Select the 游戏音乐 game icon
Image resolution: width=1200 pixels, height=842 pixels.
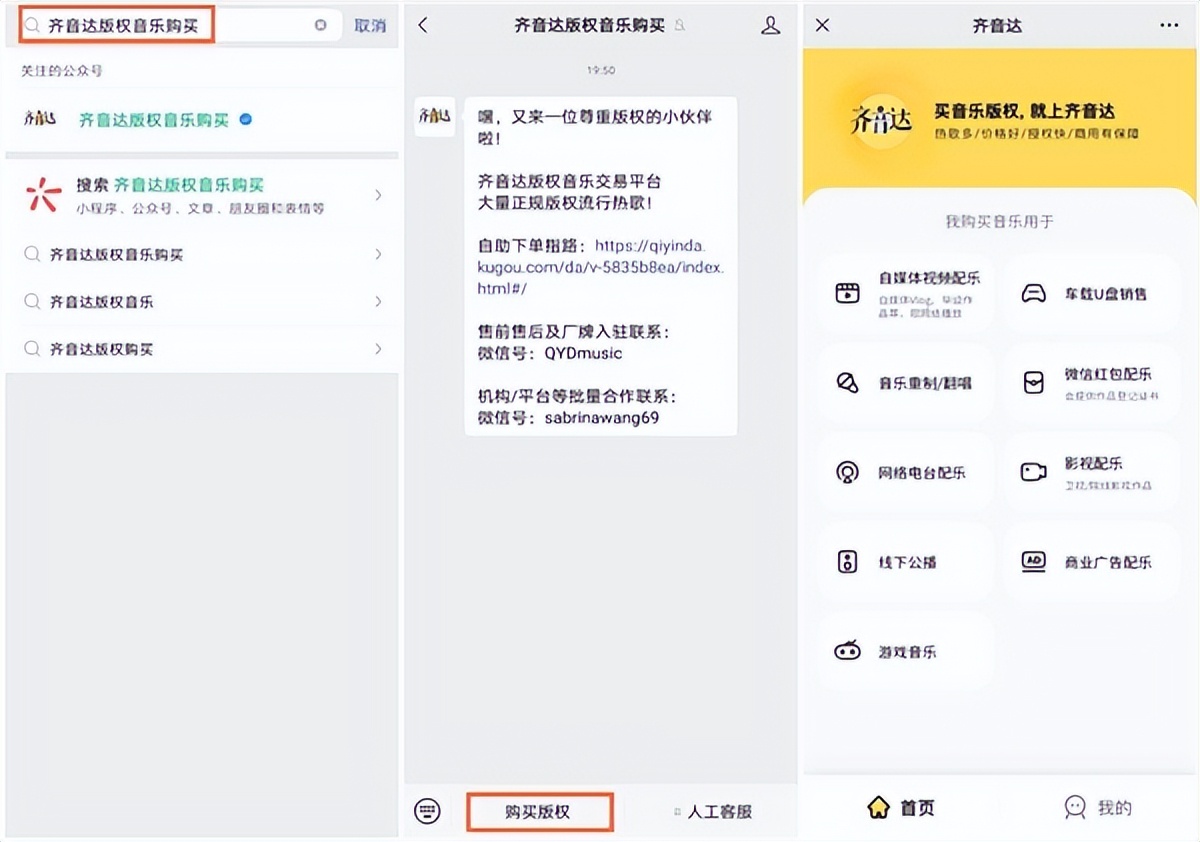(849, 651)
